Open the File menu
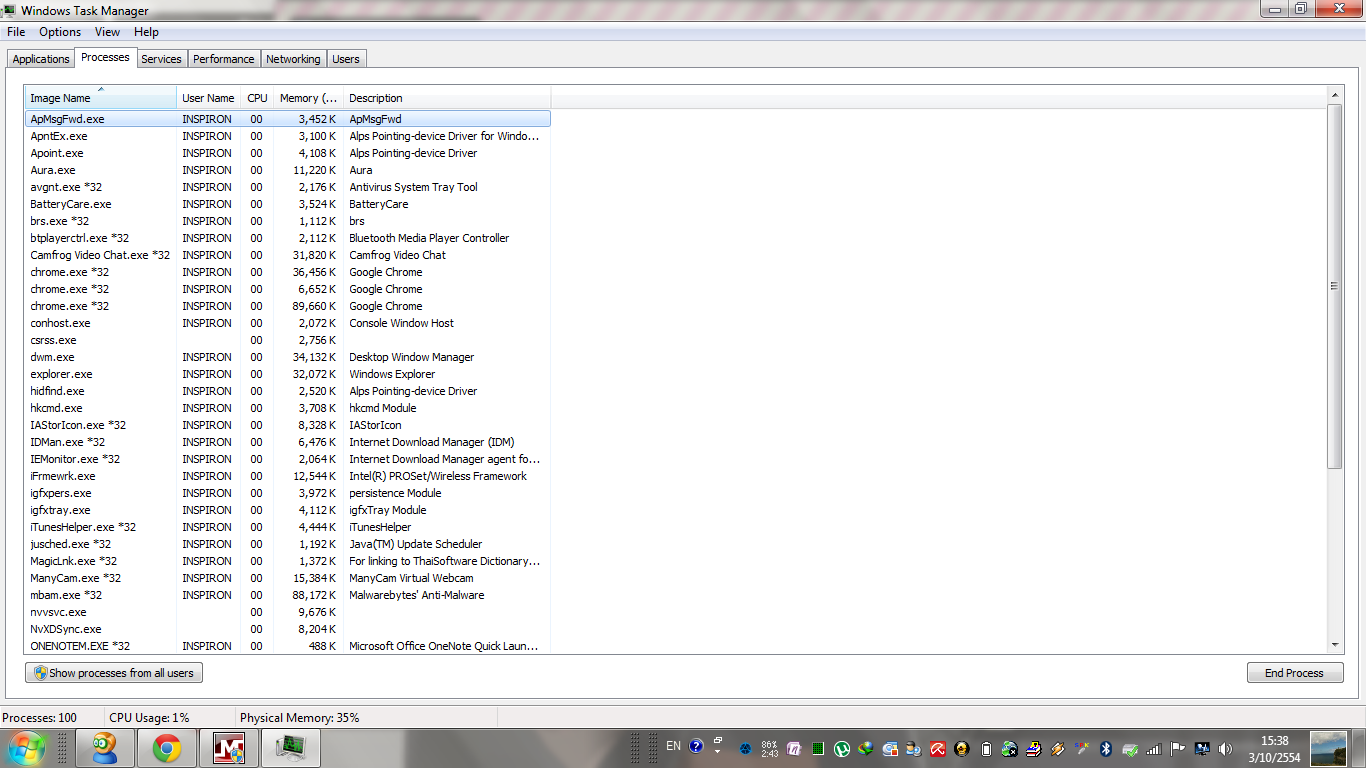 pos(16,32)
